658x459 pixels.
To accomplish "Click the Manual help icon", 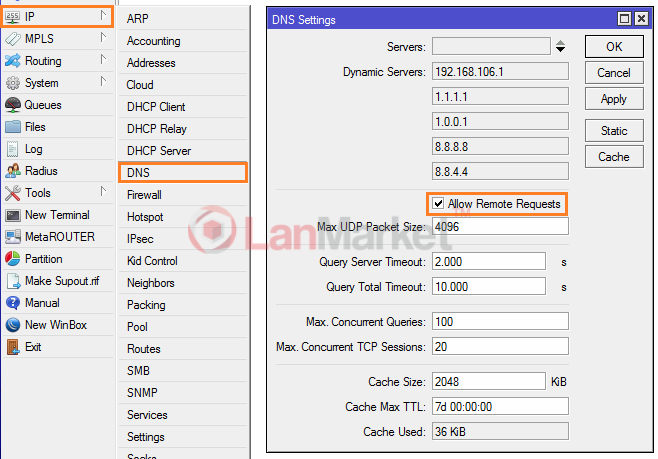I will pos(13,303).
